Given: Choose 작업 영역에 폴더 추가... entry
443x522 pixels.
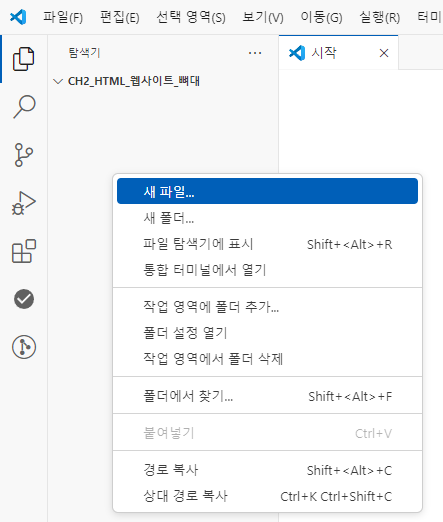Looking at the screenshot, I should click(x=267, y=307).
